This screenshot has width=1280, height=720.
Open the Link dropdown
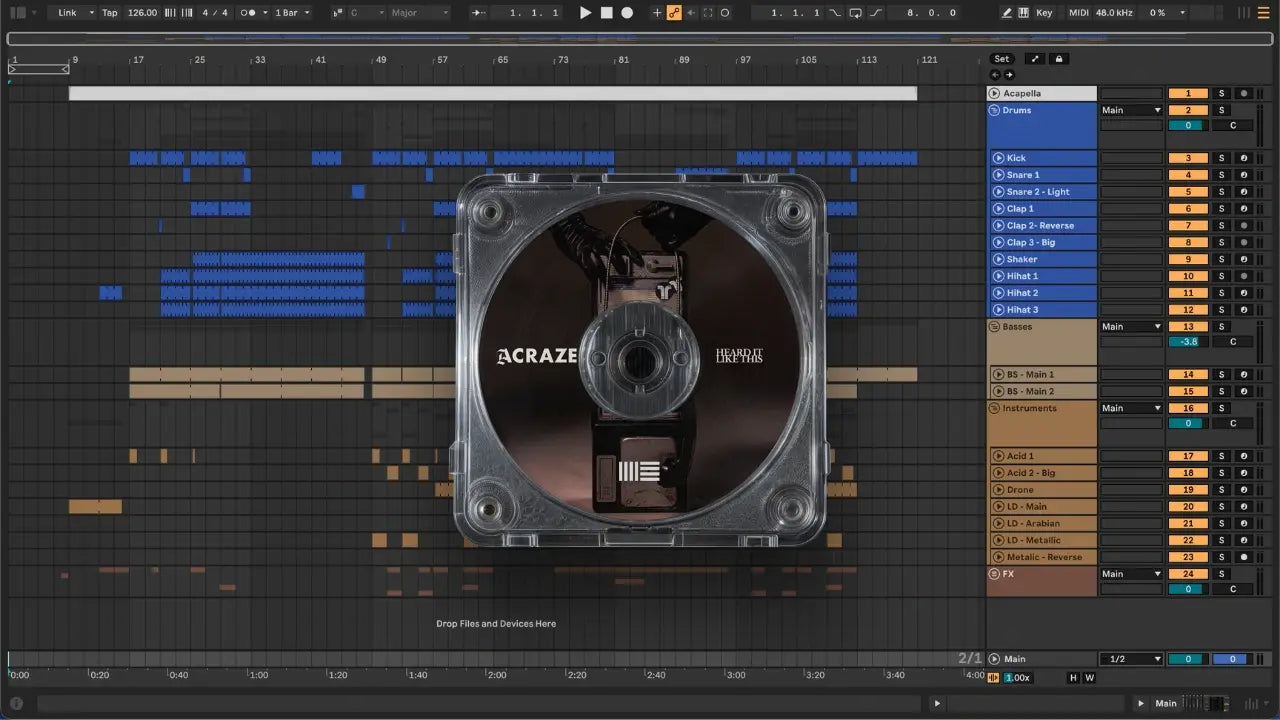pyautogui.click(x=75, y=13)
